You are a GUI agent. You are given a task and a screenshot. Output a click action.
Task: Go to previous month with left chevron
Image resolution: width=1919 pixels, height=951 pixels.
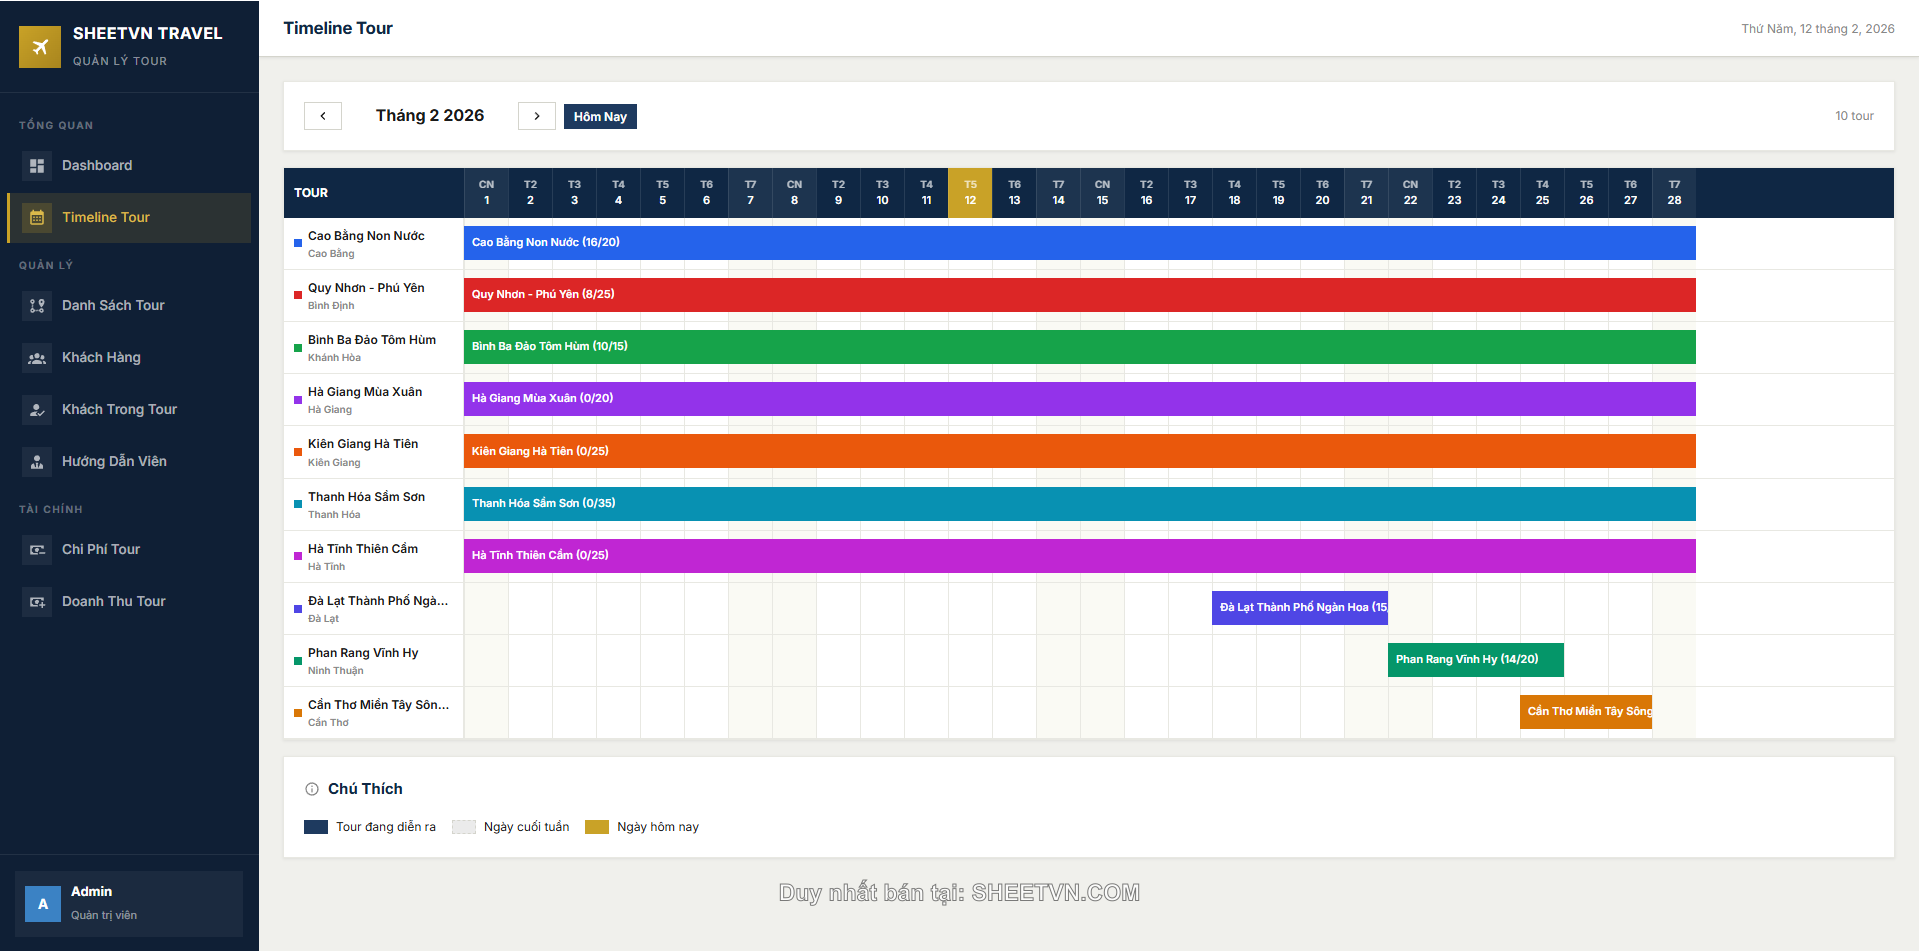(x=323, y=116)
